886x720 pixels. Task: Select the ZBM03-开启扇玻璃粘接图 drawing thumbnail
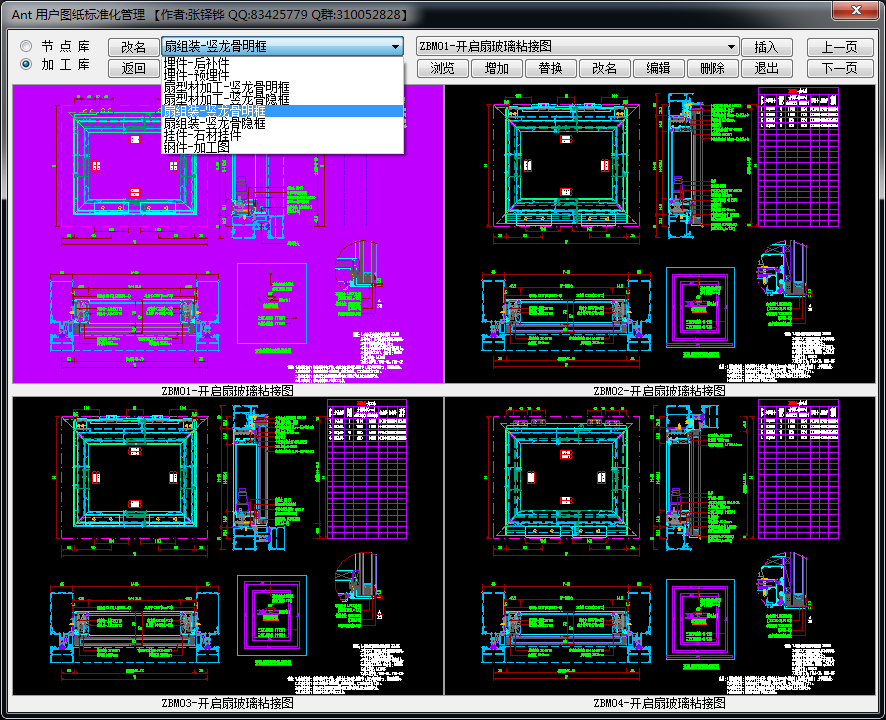227,545
